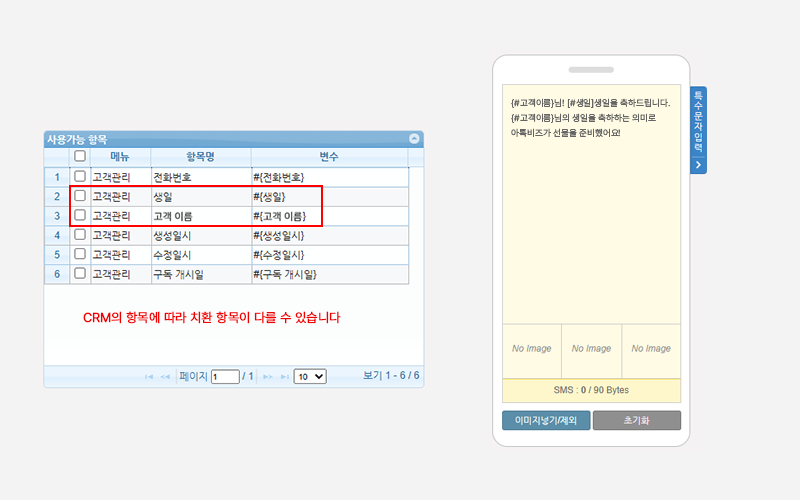Go to previous page in pager
This screenshot has height=500, width=800.
tap(166, 377)
